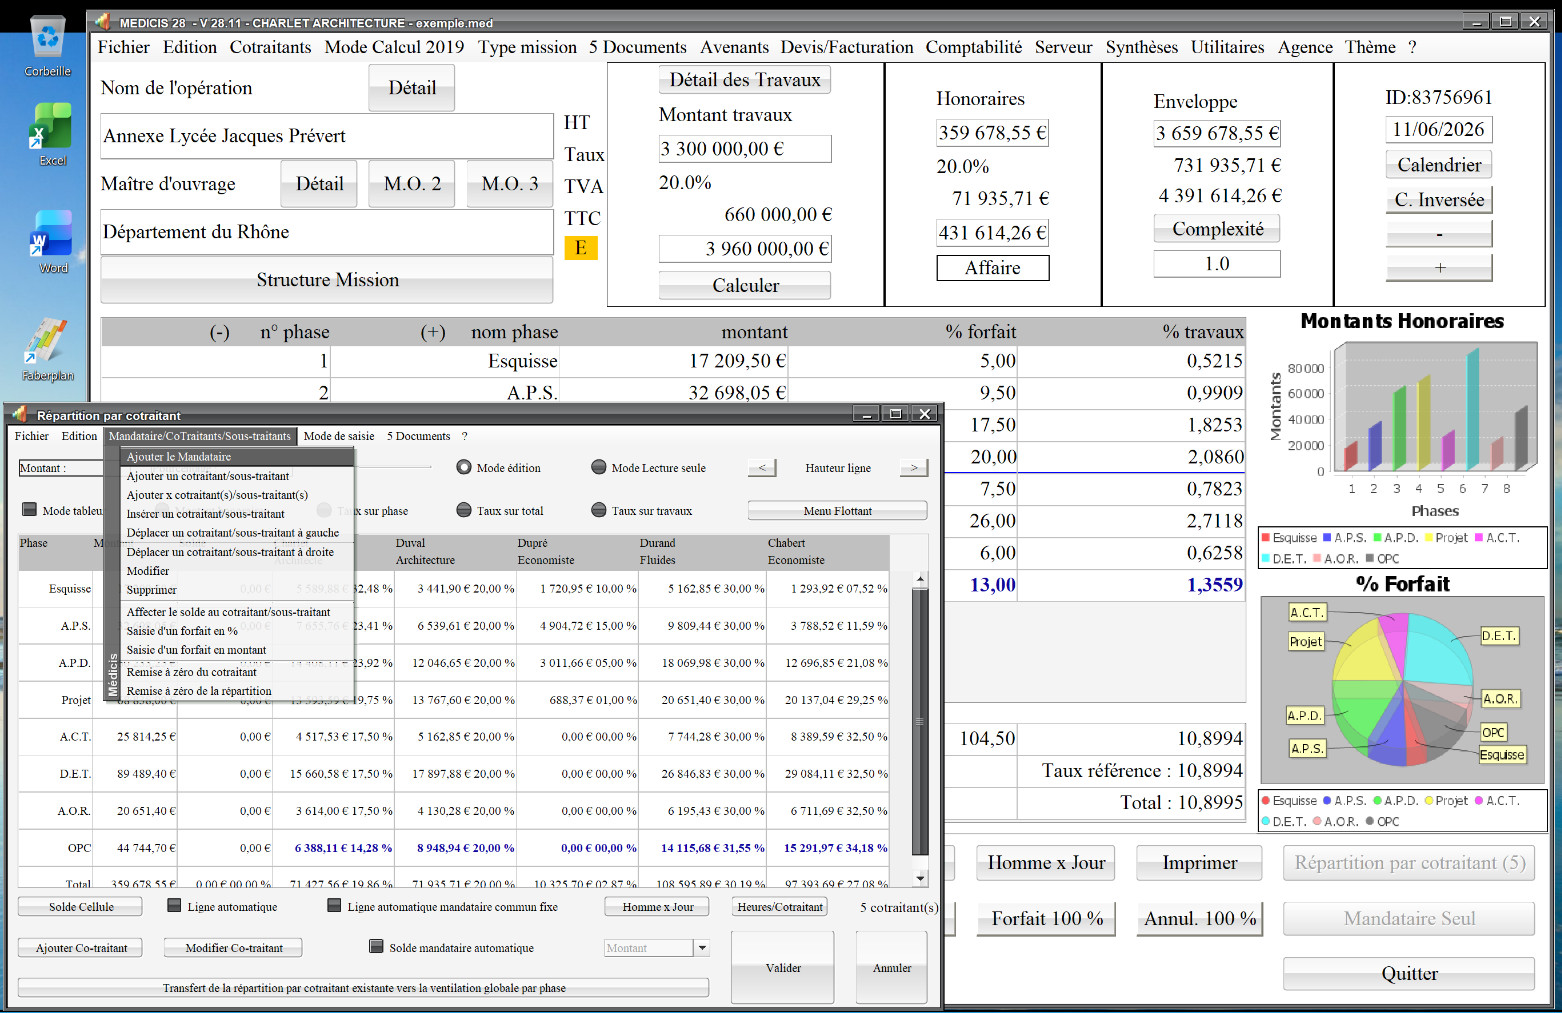Toggle Solde mandataire automatique checkbox

click(x=377, y=946)
